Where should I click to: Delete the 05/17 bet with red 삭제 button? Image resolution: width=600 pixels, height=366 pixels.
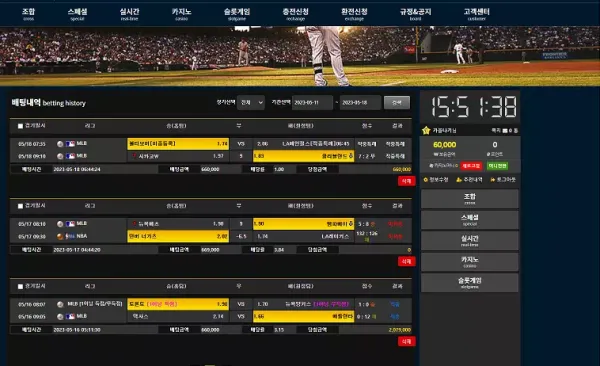point(406,261)
